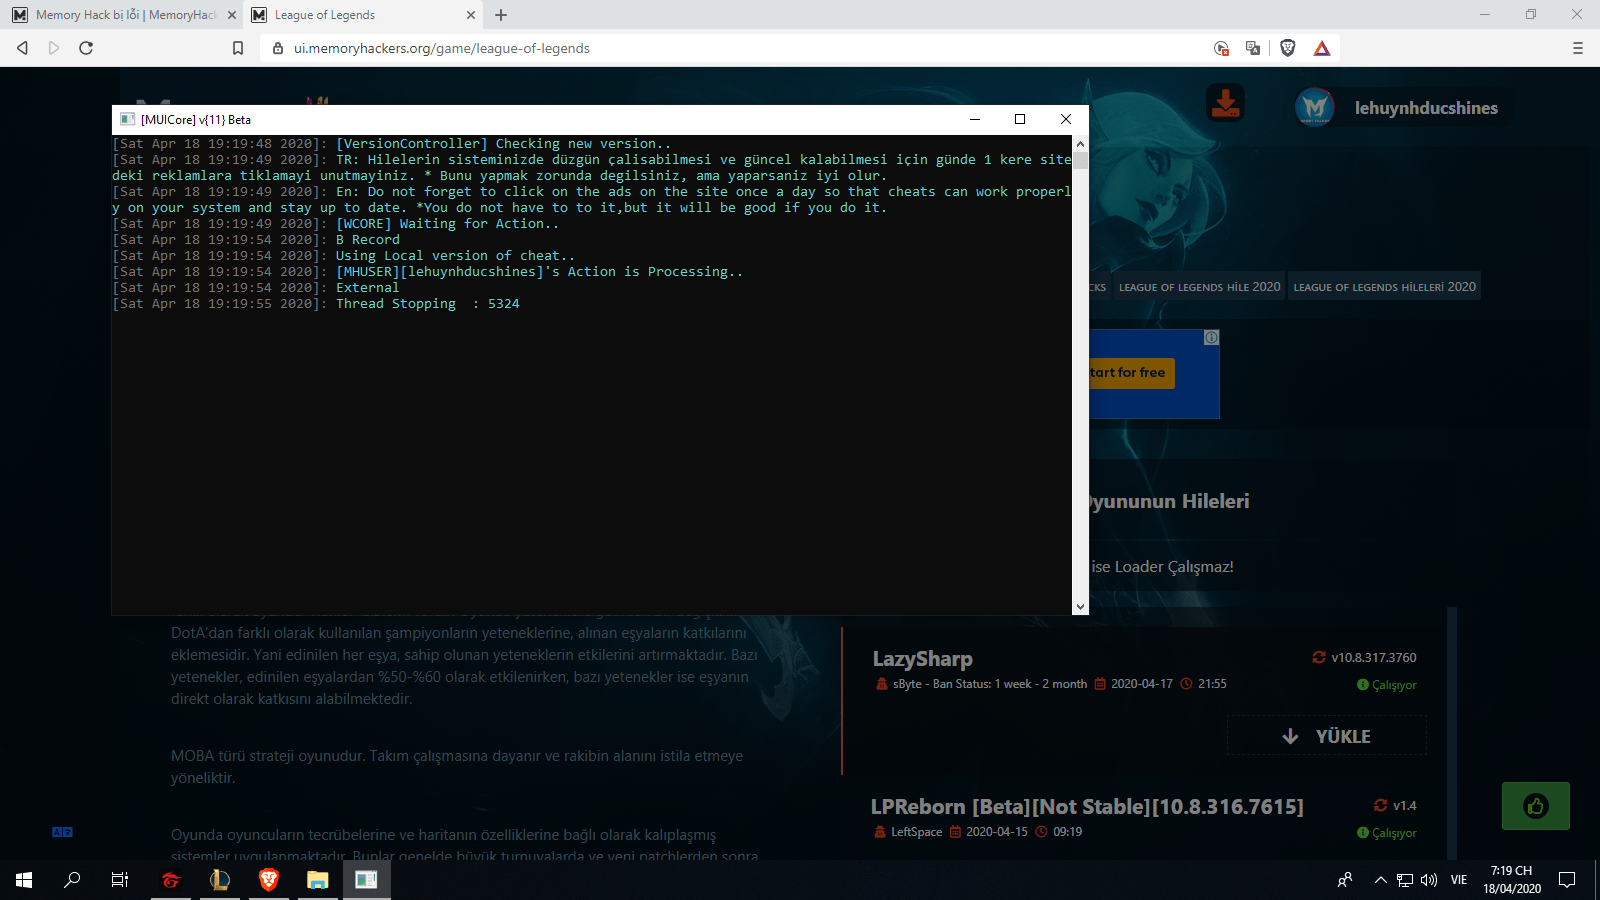This screenshot has width=1600, height=900.
Task: Click console scrollbar up arrow
Action: click(1080, 144)
